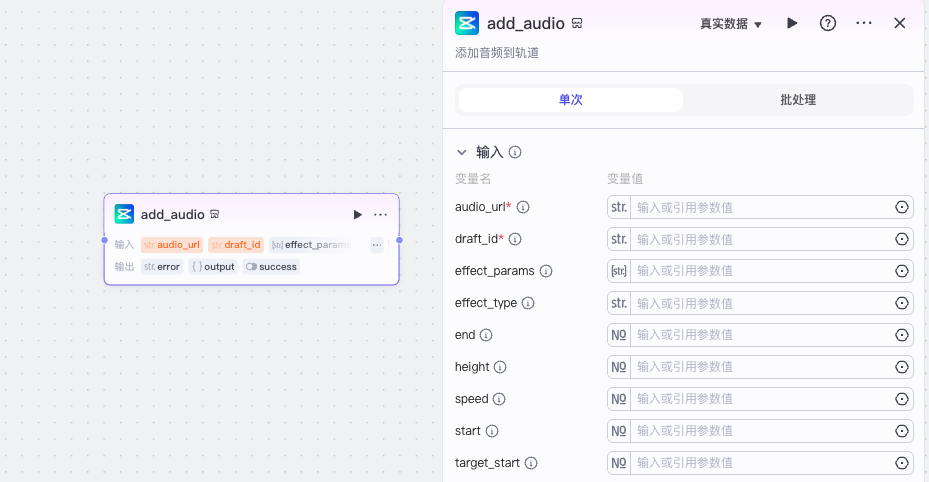Open the add_audio node's three-dot menu on canvas
Image resolution: width=929 pixels, height=482 pixels.
click(380, 214)
